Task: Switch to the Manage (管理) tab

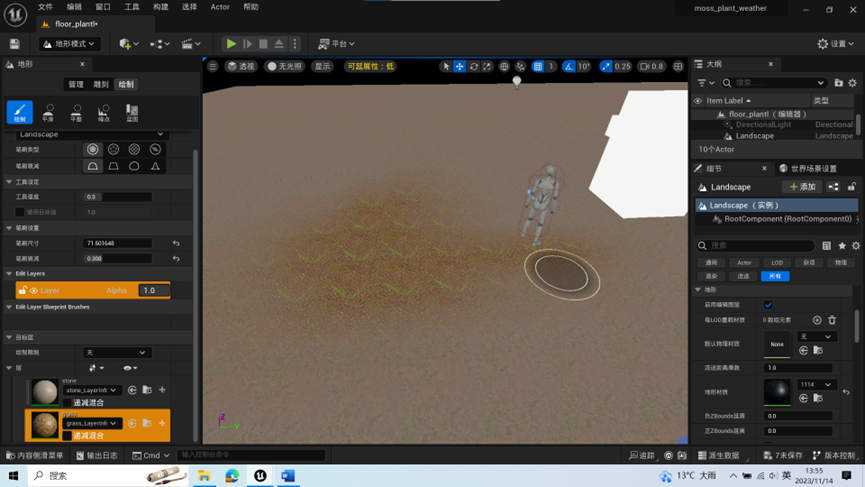Action: tap(76, 84)
